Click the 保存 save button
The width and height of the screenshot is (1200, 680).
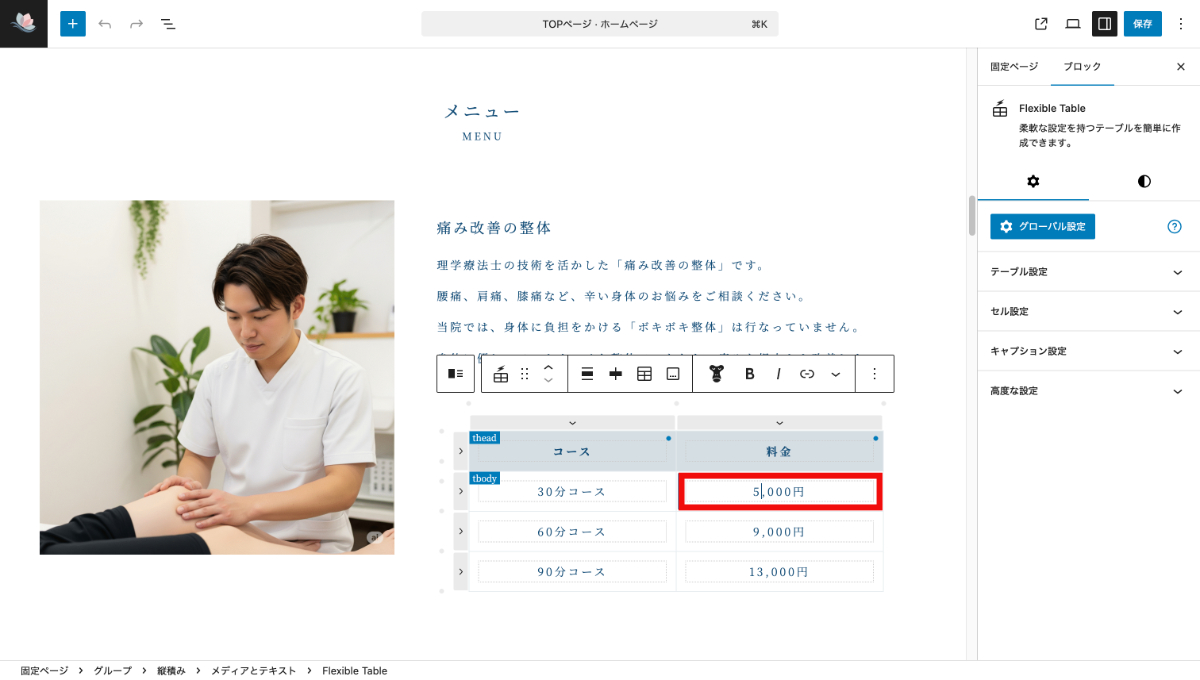pyautogui.click(x=1142, y=23)
